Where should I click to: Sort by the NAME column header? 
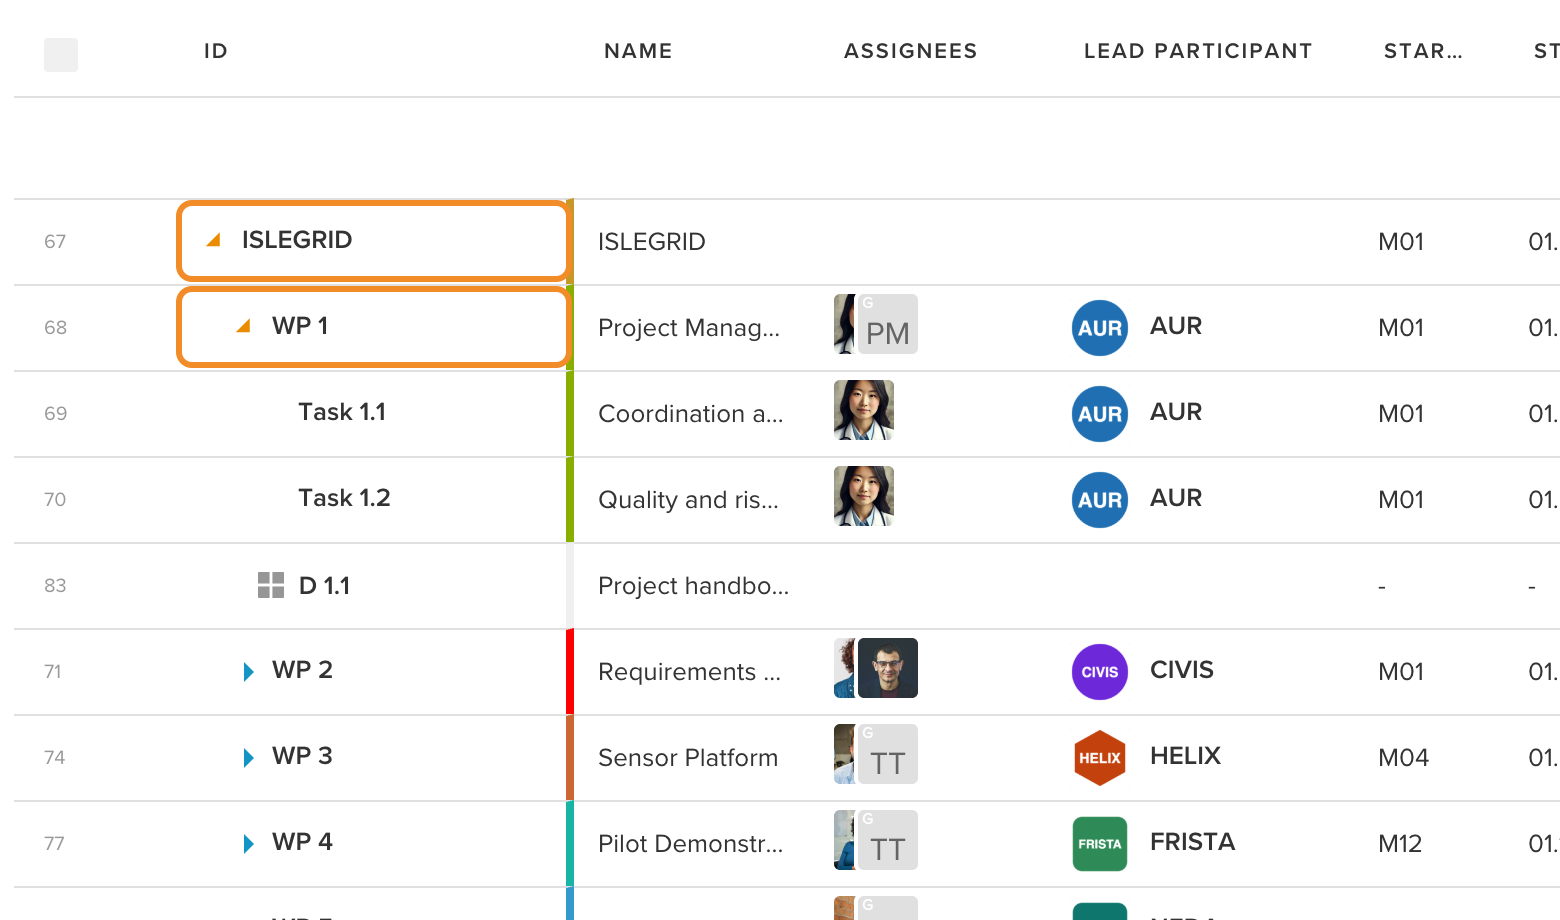coord(638,51)
